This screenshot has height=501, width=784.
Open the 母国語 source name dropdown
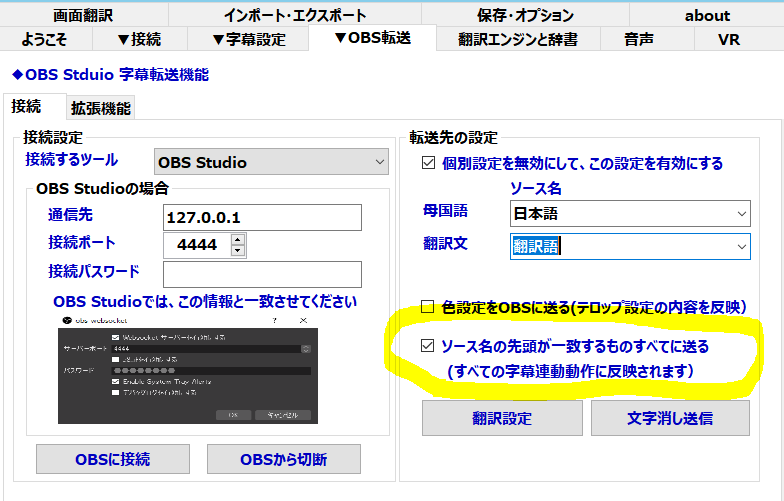(x=630, y=214)
